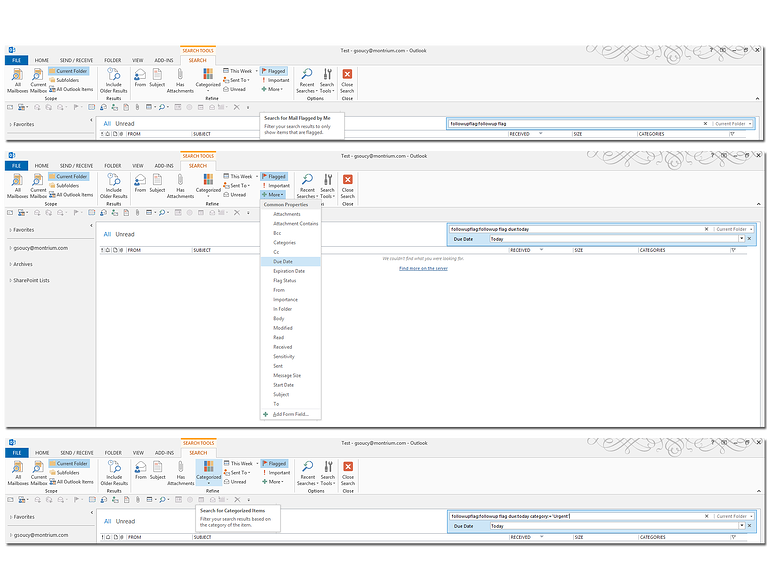This screenshot has height=575, width=767.
Task: Sort by RECEIVED column in top window
Action: pyautogui.click(x=520, y=134)
